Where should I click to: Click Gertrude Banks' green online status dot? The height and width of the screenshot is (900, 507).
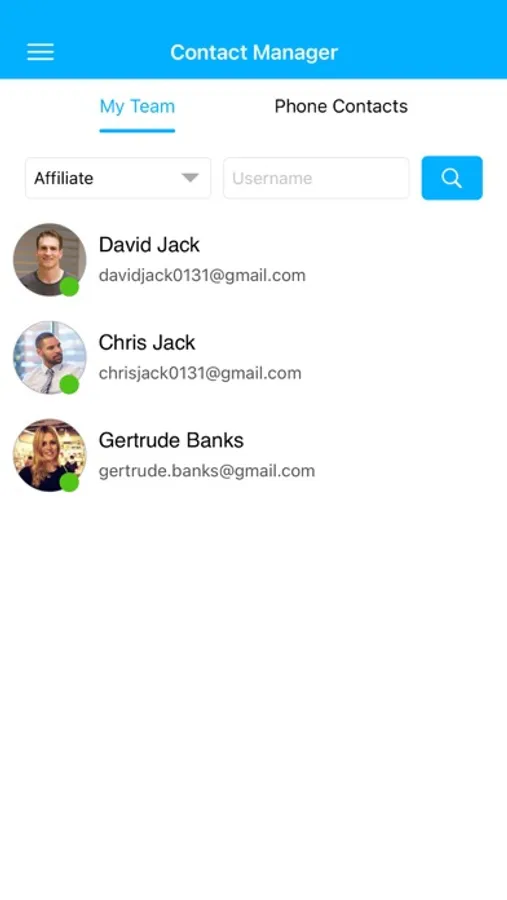point(69,482)
